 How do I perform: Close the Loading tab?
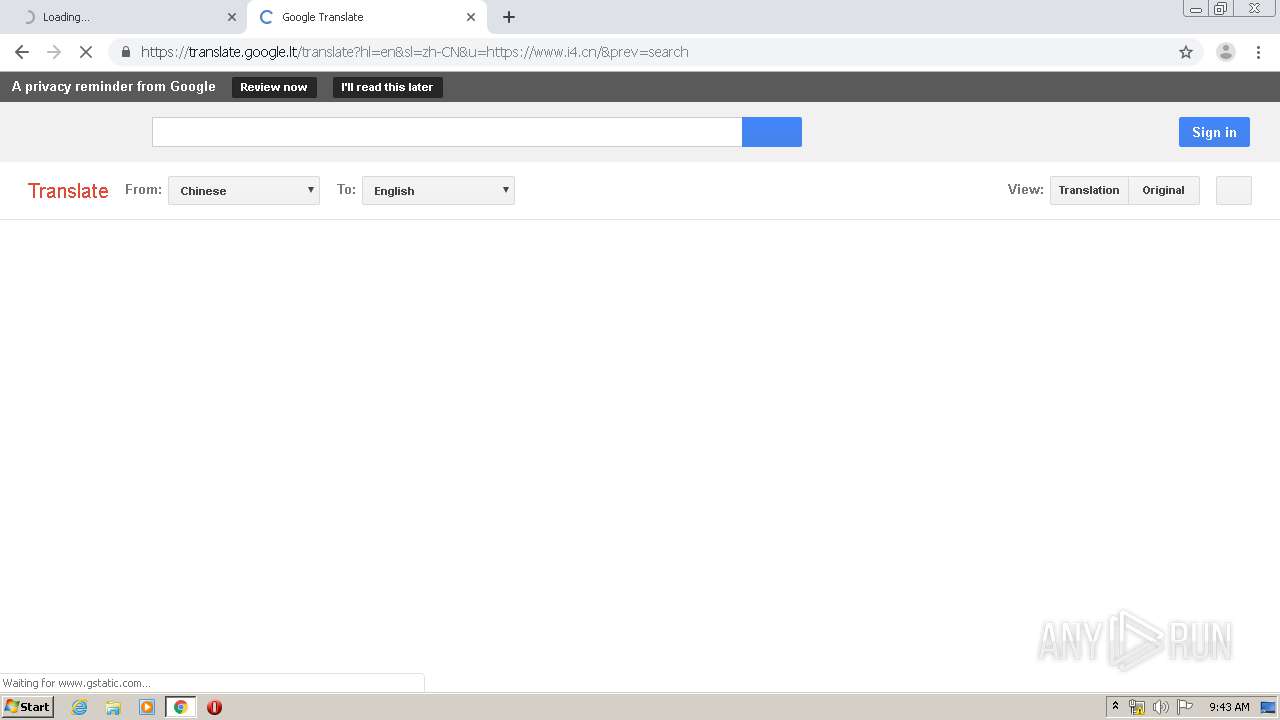tap(232, 17)
